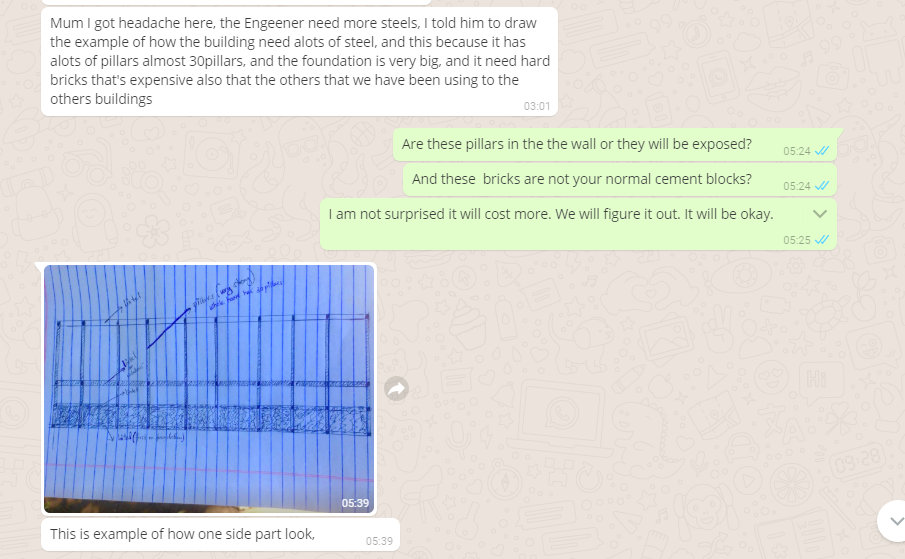Click the 'This is example of how' message

(220, 535)
